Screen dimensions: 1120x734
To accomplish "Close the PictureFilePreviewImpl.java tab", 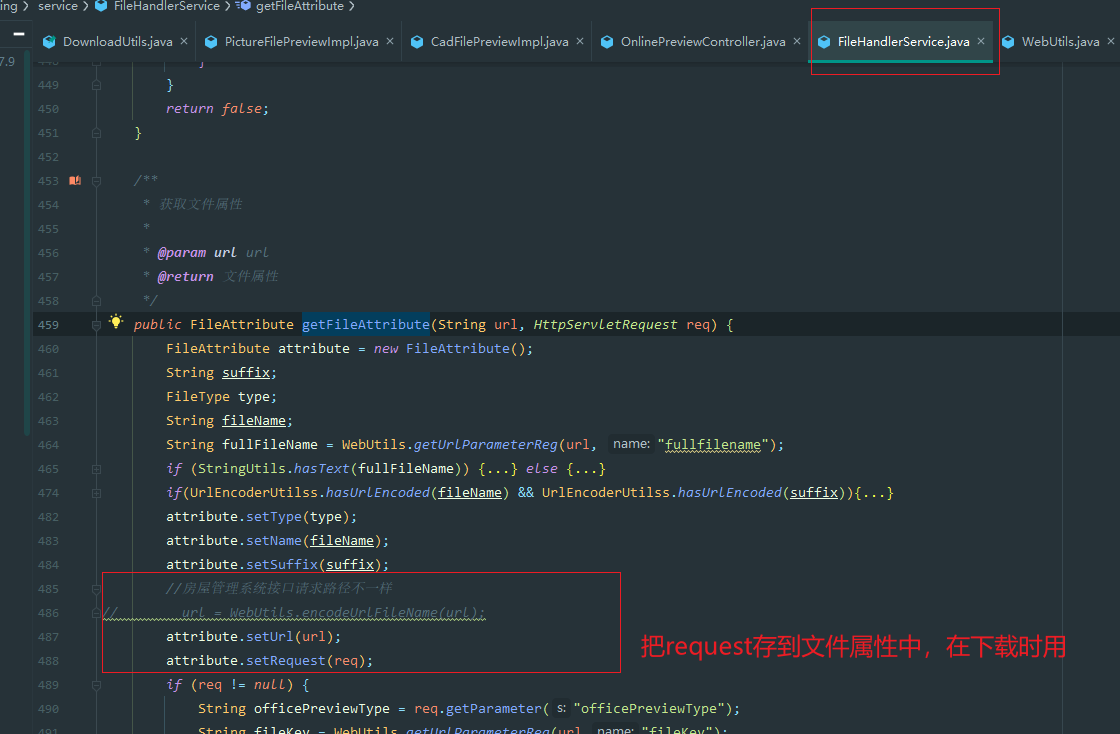I will pos(389,42).
